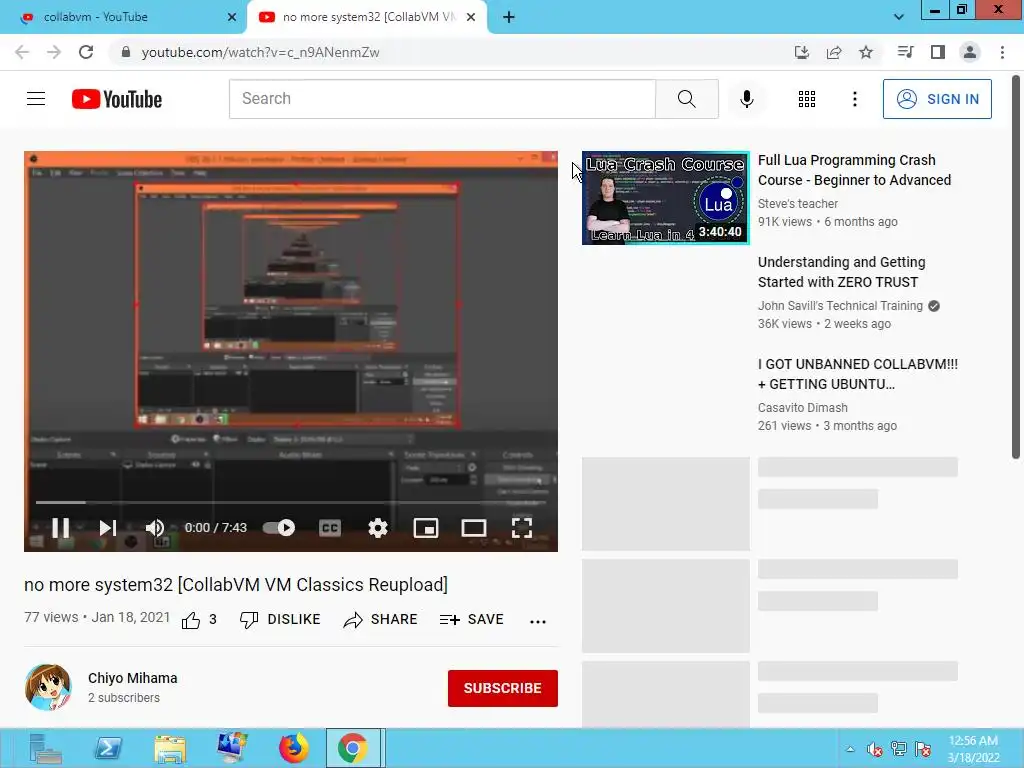This screenshot has height=768, width=1024.
Task: Skip to next video
Action: coord(108,528)
